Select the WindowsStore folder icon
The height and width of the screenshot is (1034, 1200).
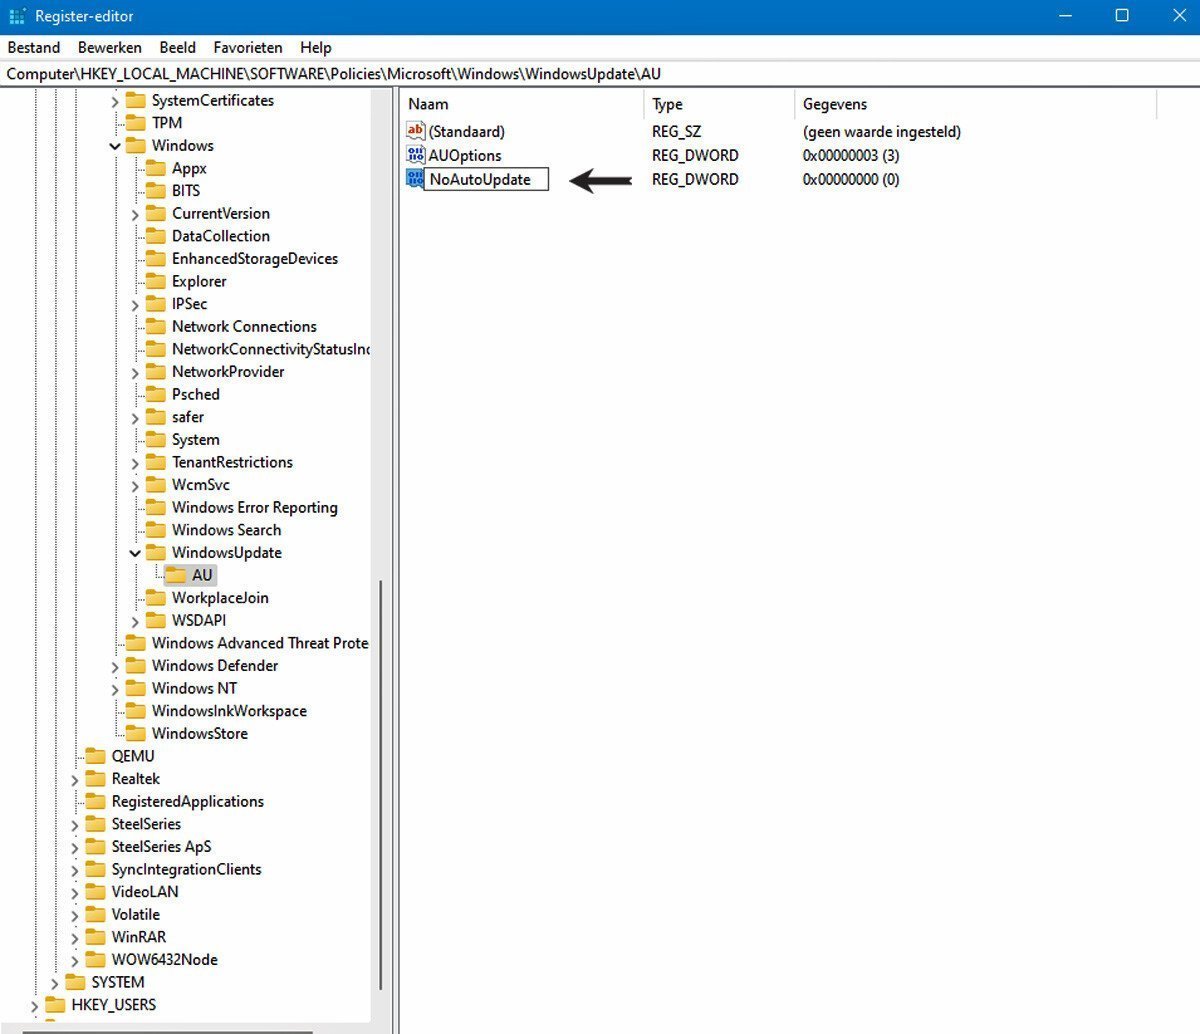135,734
